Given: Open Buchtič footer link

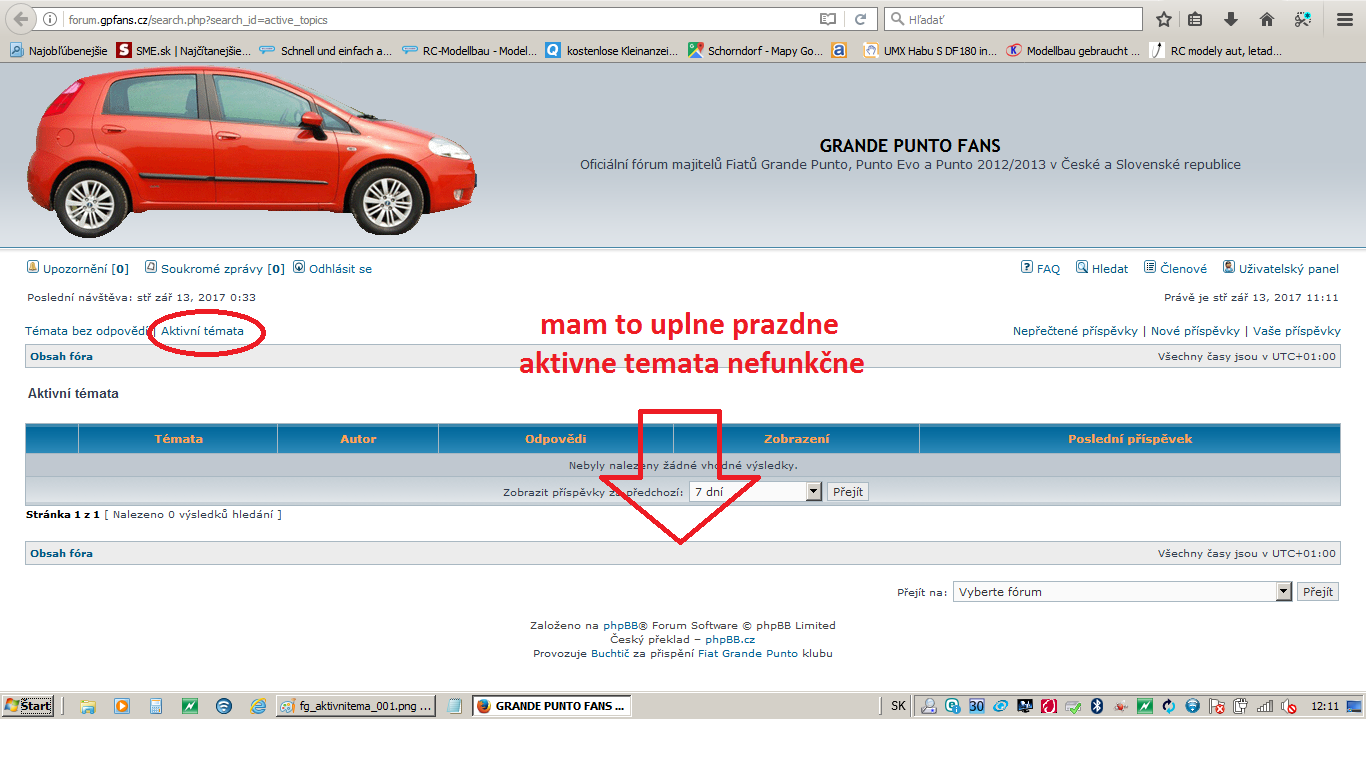Looking at the screenshot, I should click(611, 654).
